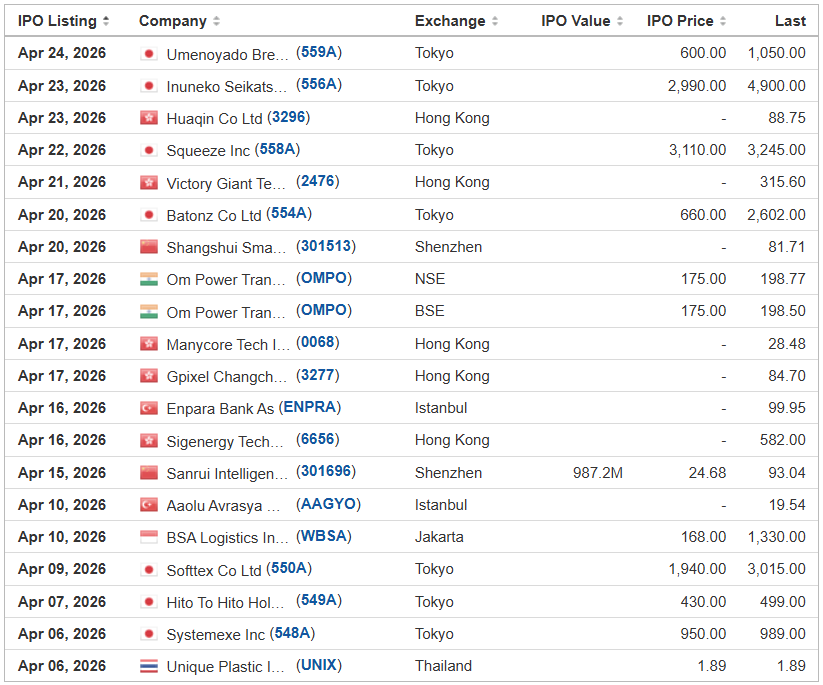
Task: Sort by IPO Value column arrows
Action: click(620, 21)
